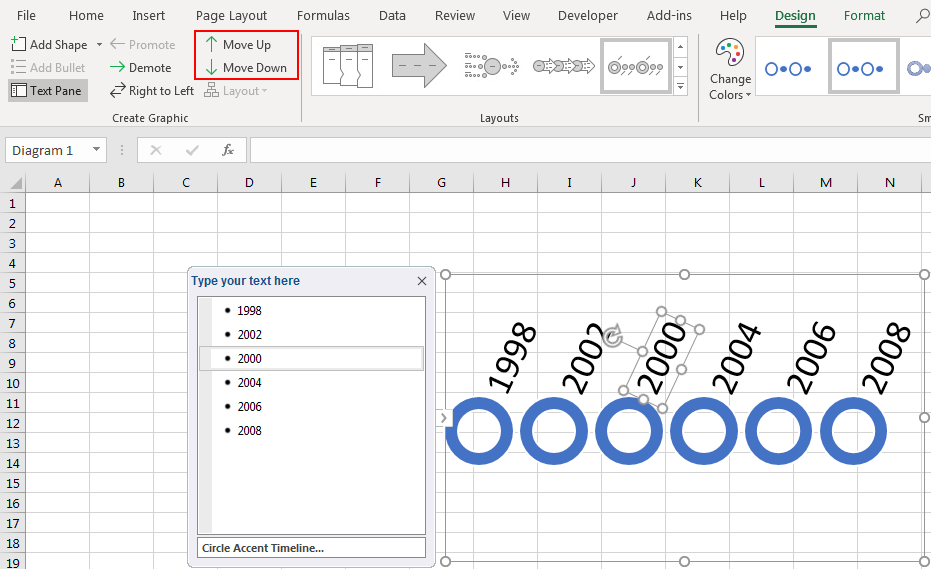The width and height of the screenshot is (931, 569).
Task: Switch to the Review tab
Action: pyautogui.click(x=455, y=15)
